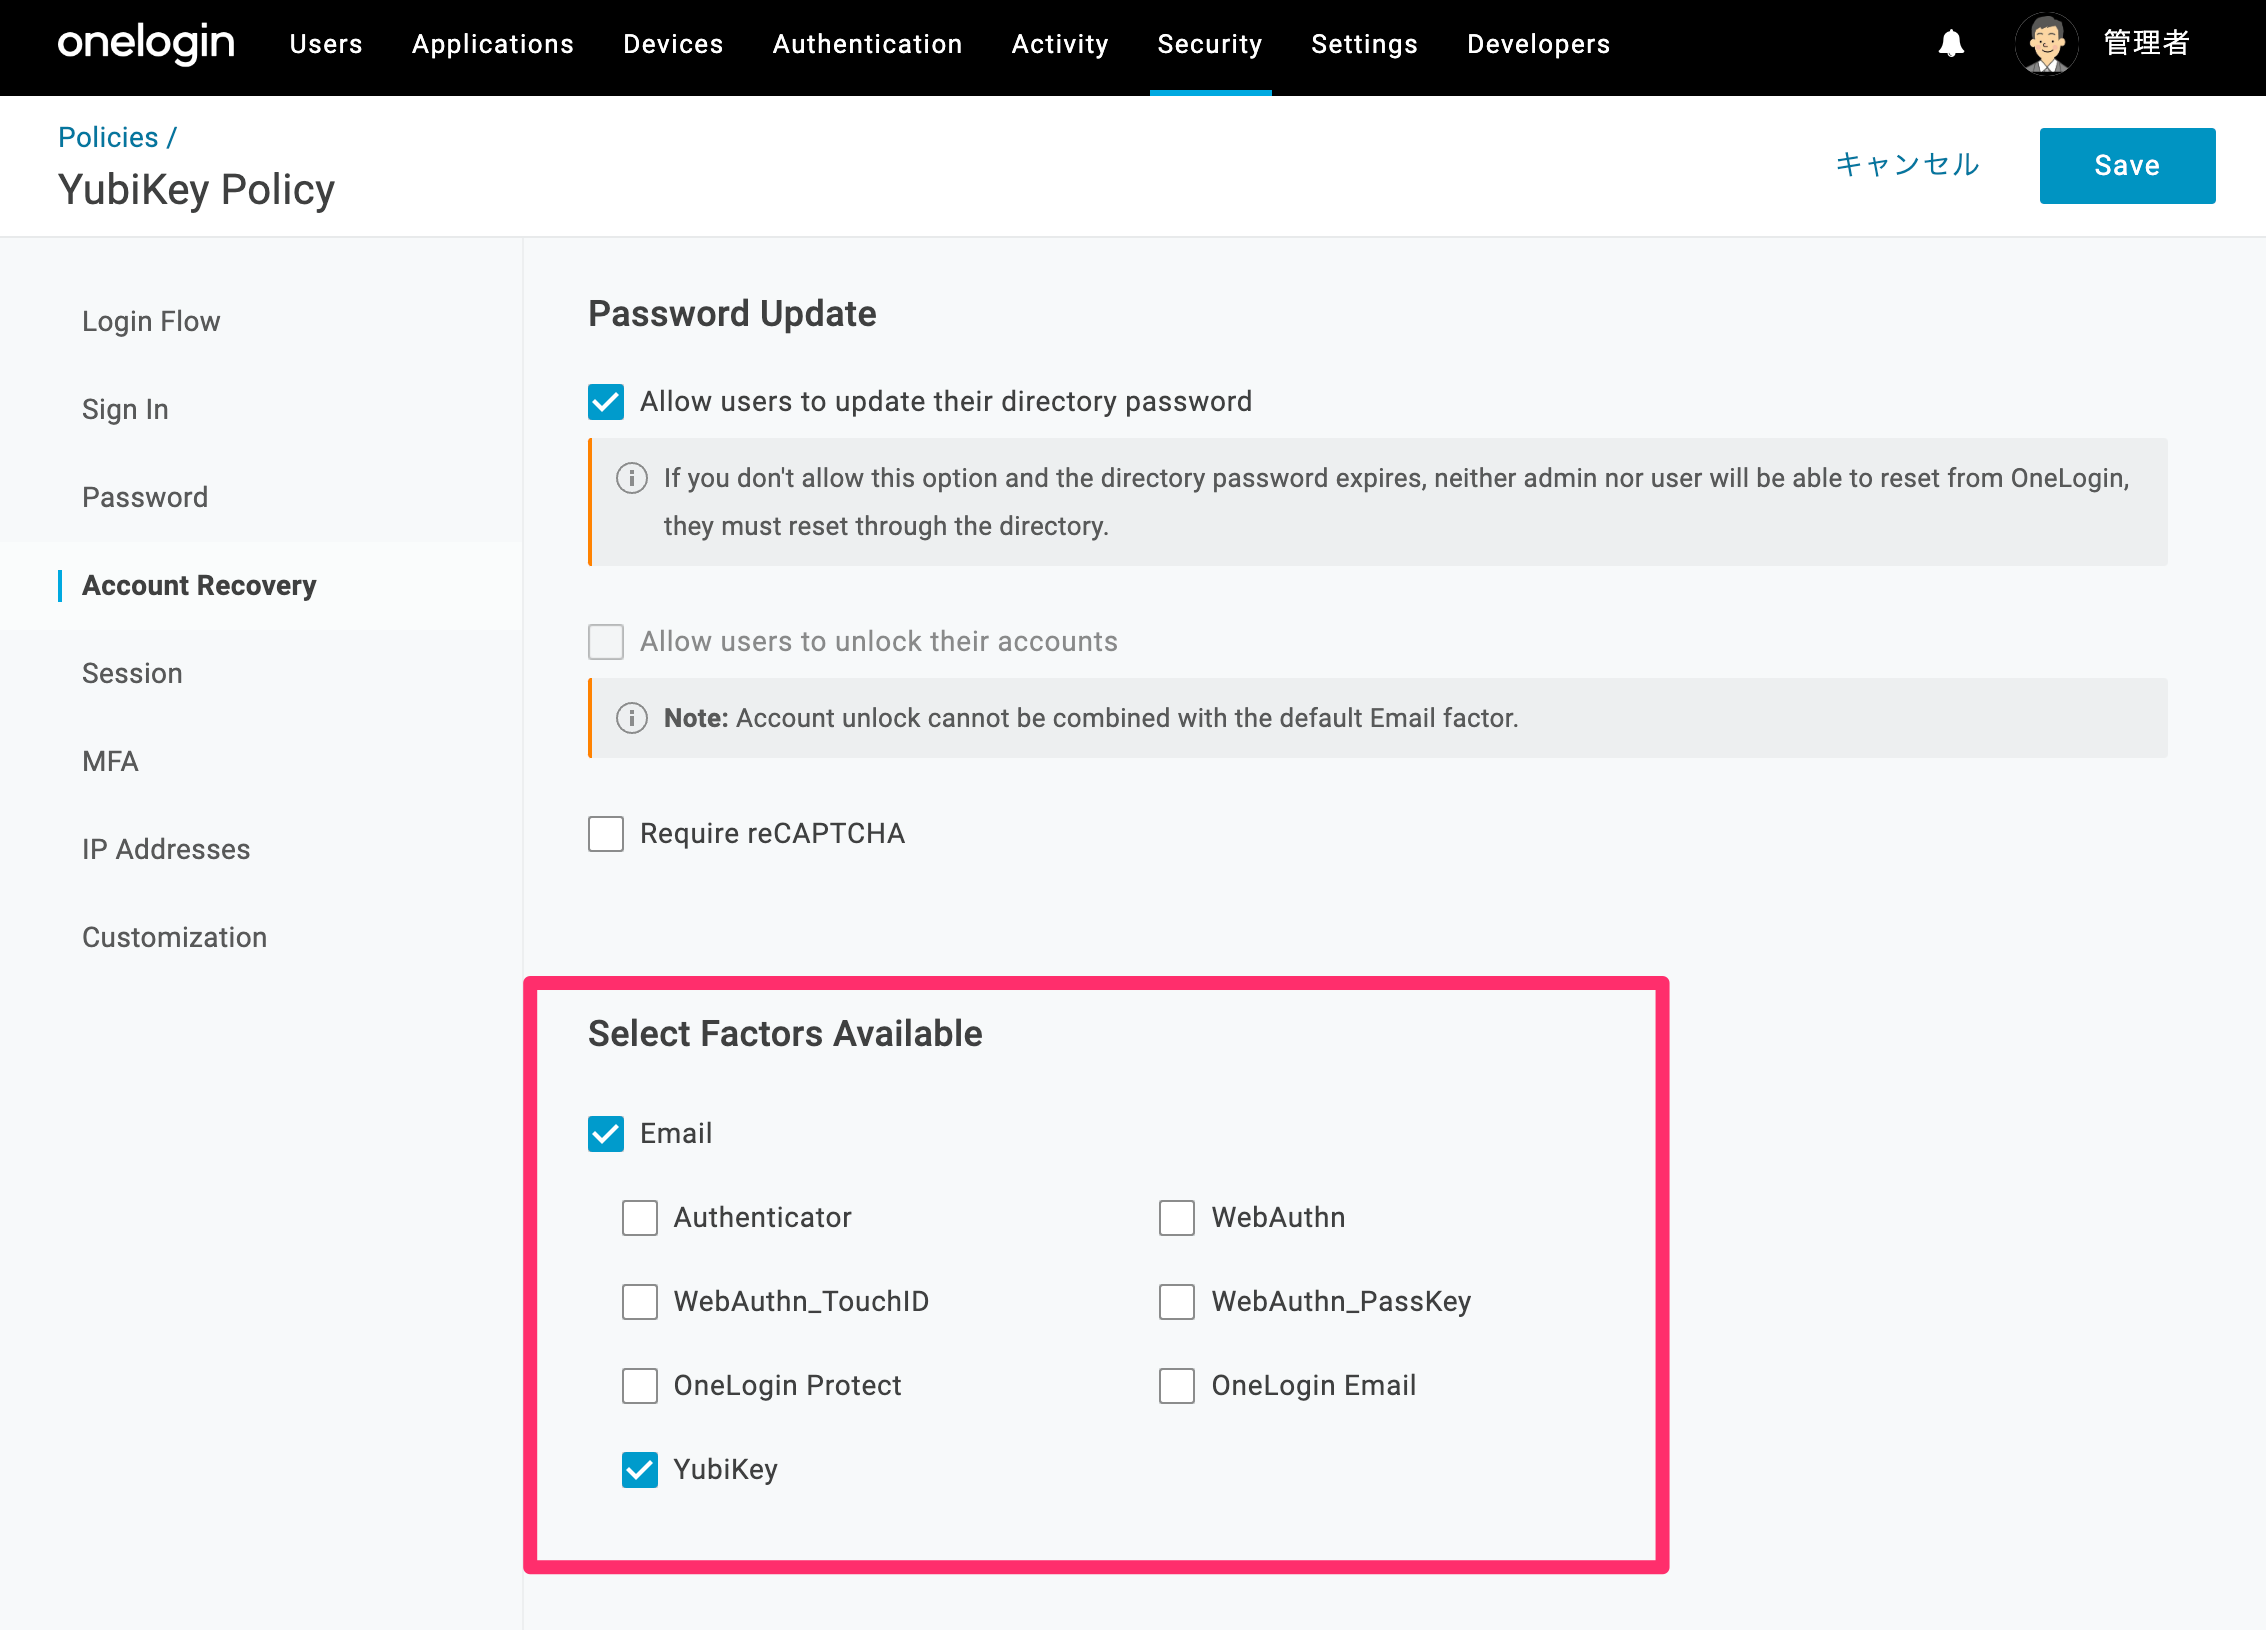Screen dimensions: 2266x1630
Task: Uncheck the Email factor checkbox
Action: (606, 1134)
